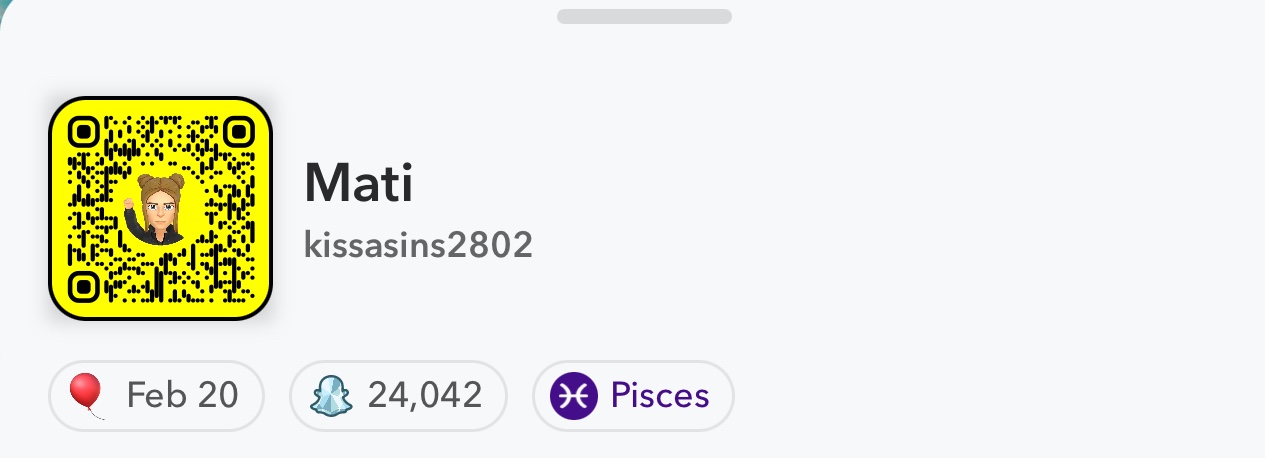
Task: Tap the username kissasins2802
Action: [x=418, y=245]
